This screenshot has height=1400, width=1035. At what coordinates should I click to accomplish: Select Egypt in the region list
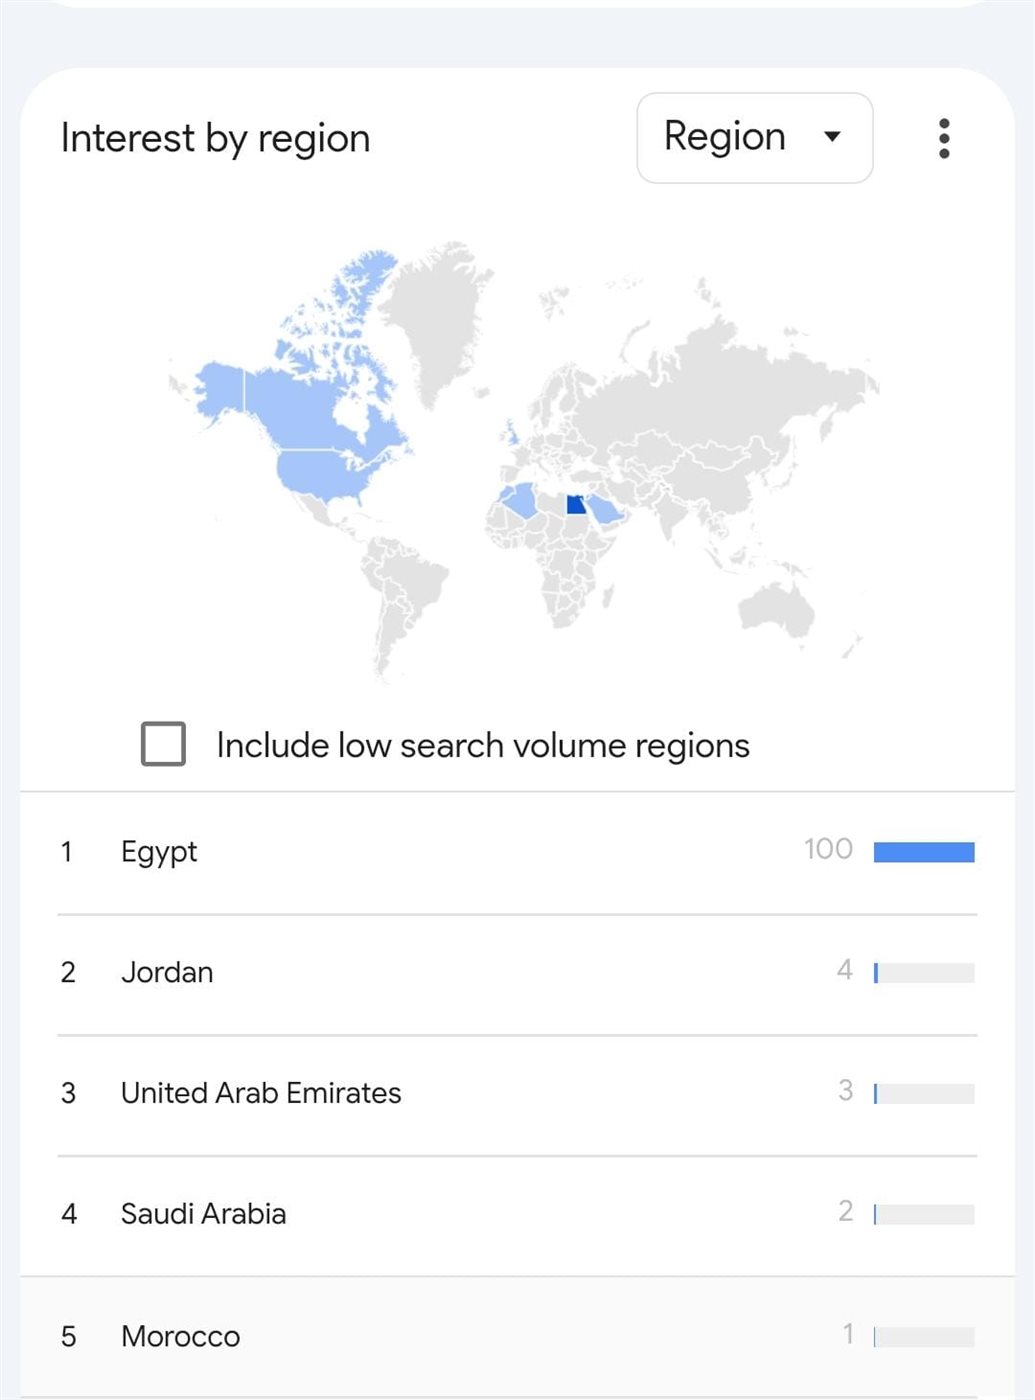click(x=517, y=852)
